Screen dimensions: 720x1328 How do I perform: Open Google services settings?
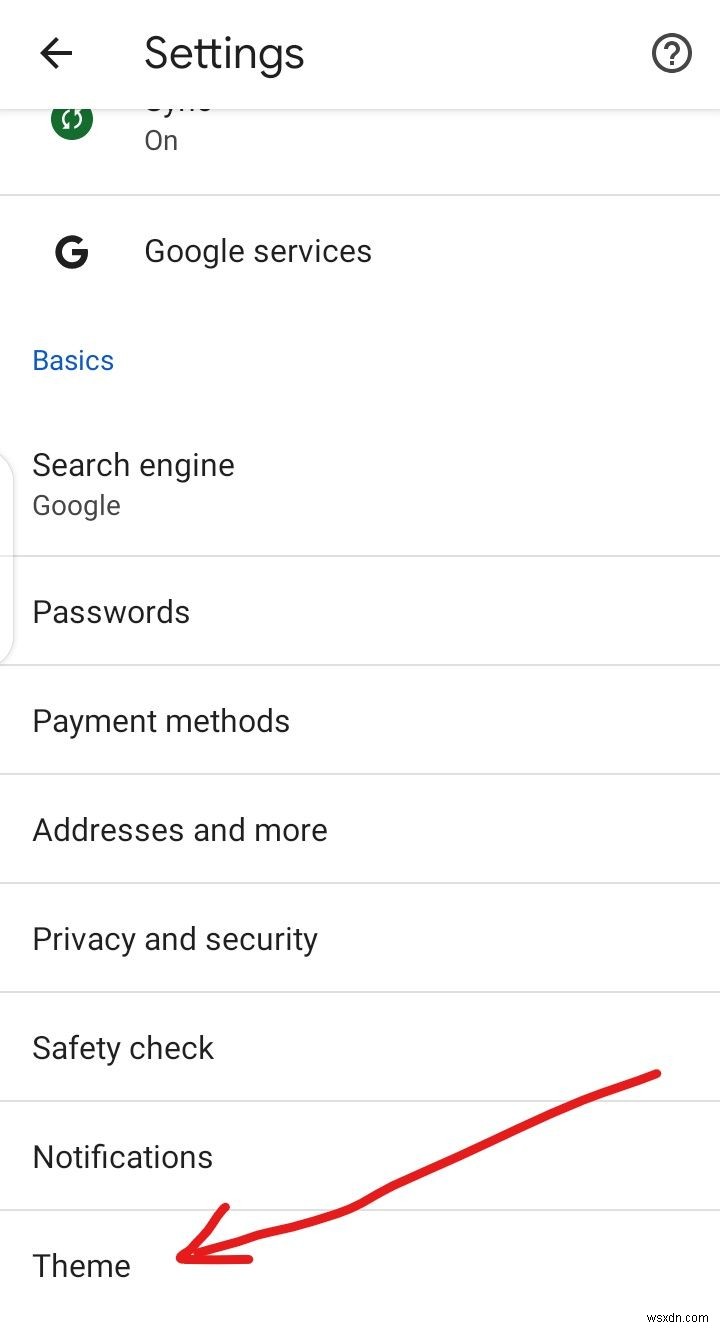(258, 252)
